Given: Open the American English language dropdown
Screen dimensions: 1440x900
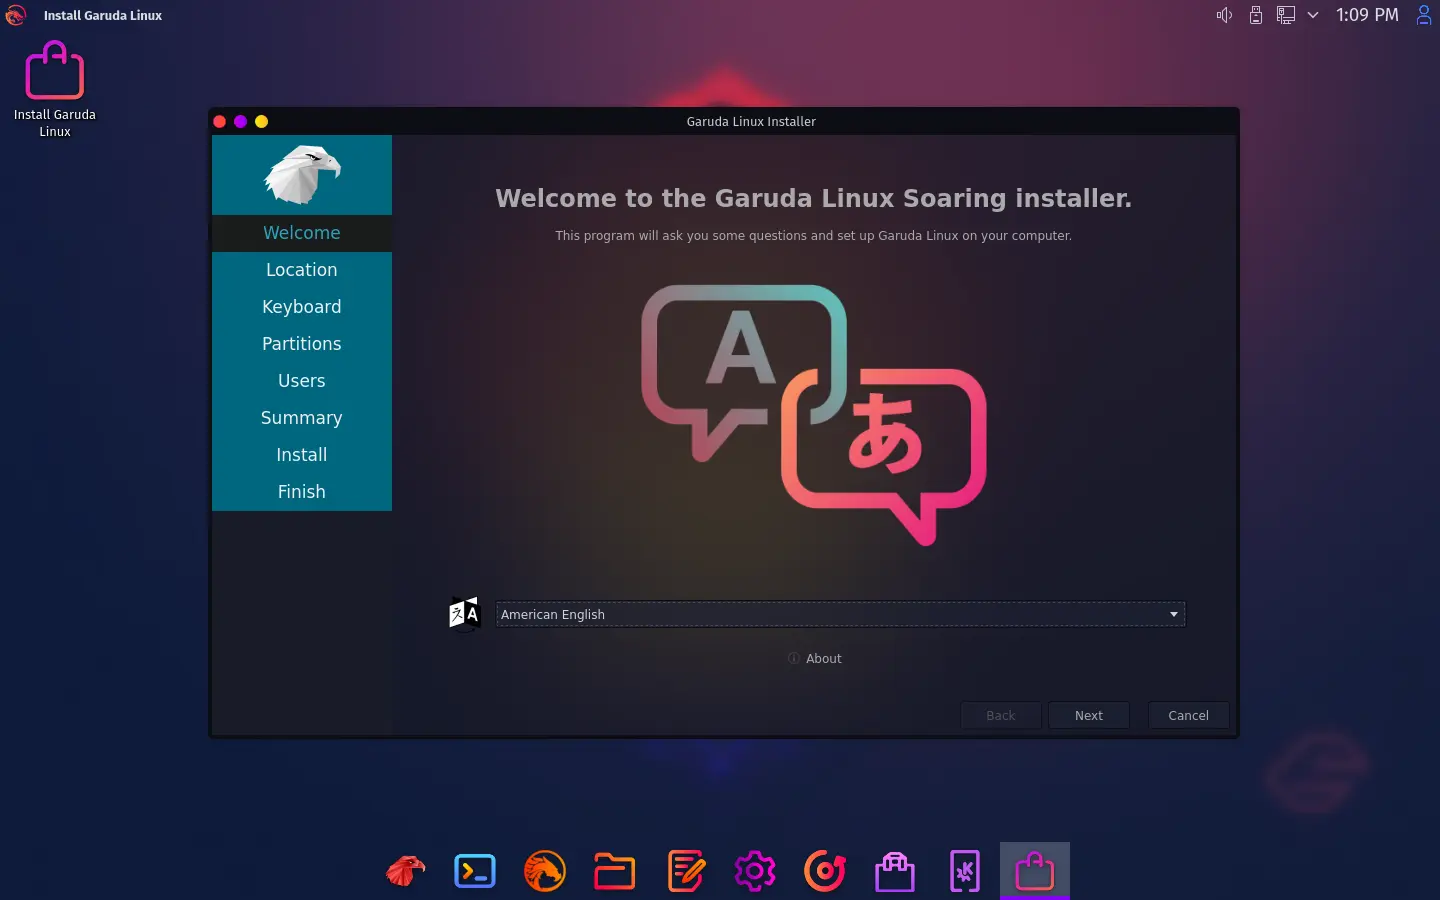Looking at the screenshot, I should tap(840, 614).
